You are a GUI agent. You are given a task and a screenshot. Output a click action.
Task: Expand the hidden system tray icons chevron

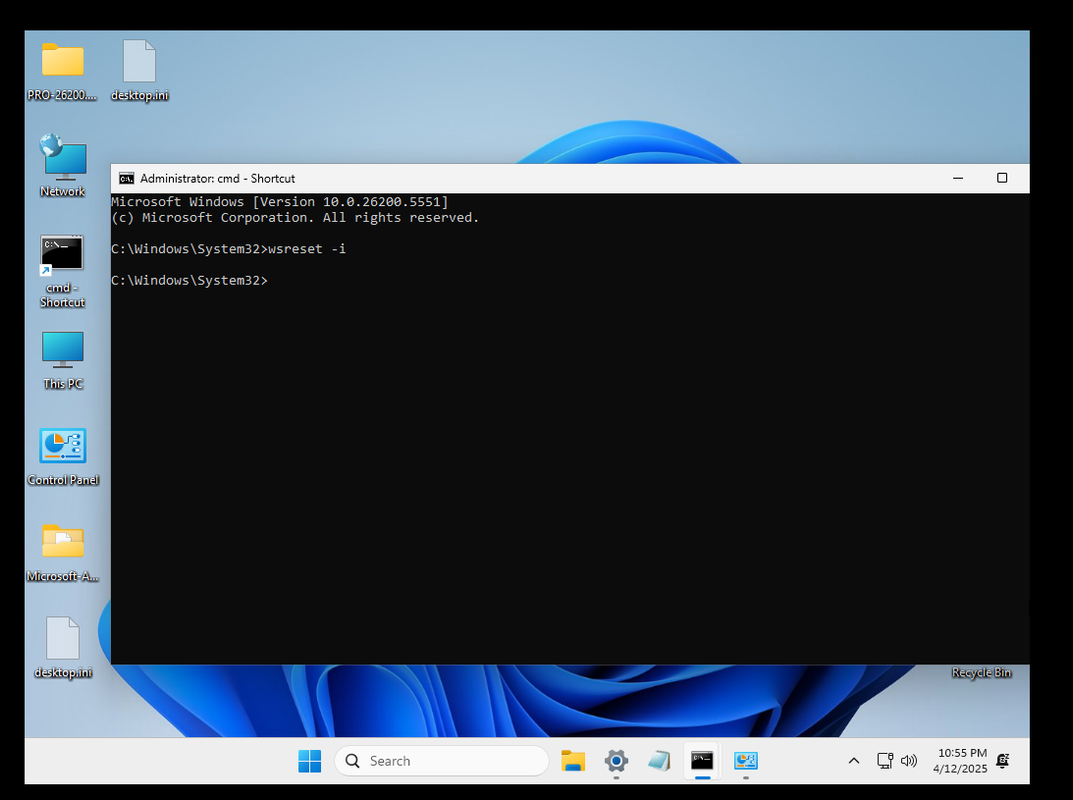click(x=853, y=761)
